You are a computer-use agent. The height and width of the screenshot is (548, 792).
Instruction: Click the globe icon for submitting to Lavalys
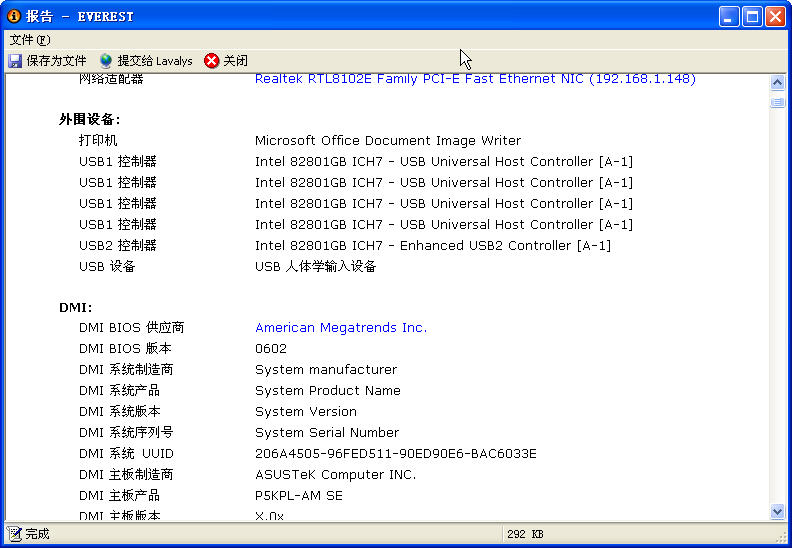(106, 61)
